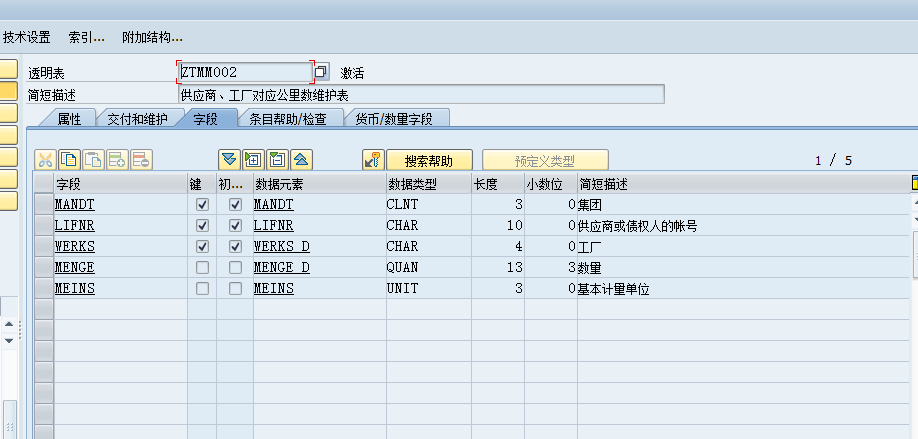Switch to 属性 tab
The width and height of the screenshot is (918, 439).
69,119
